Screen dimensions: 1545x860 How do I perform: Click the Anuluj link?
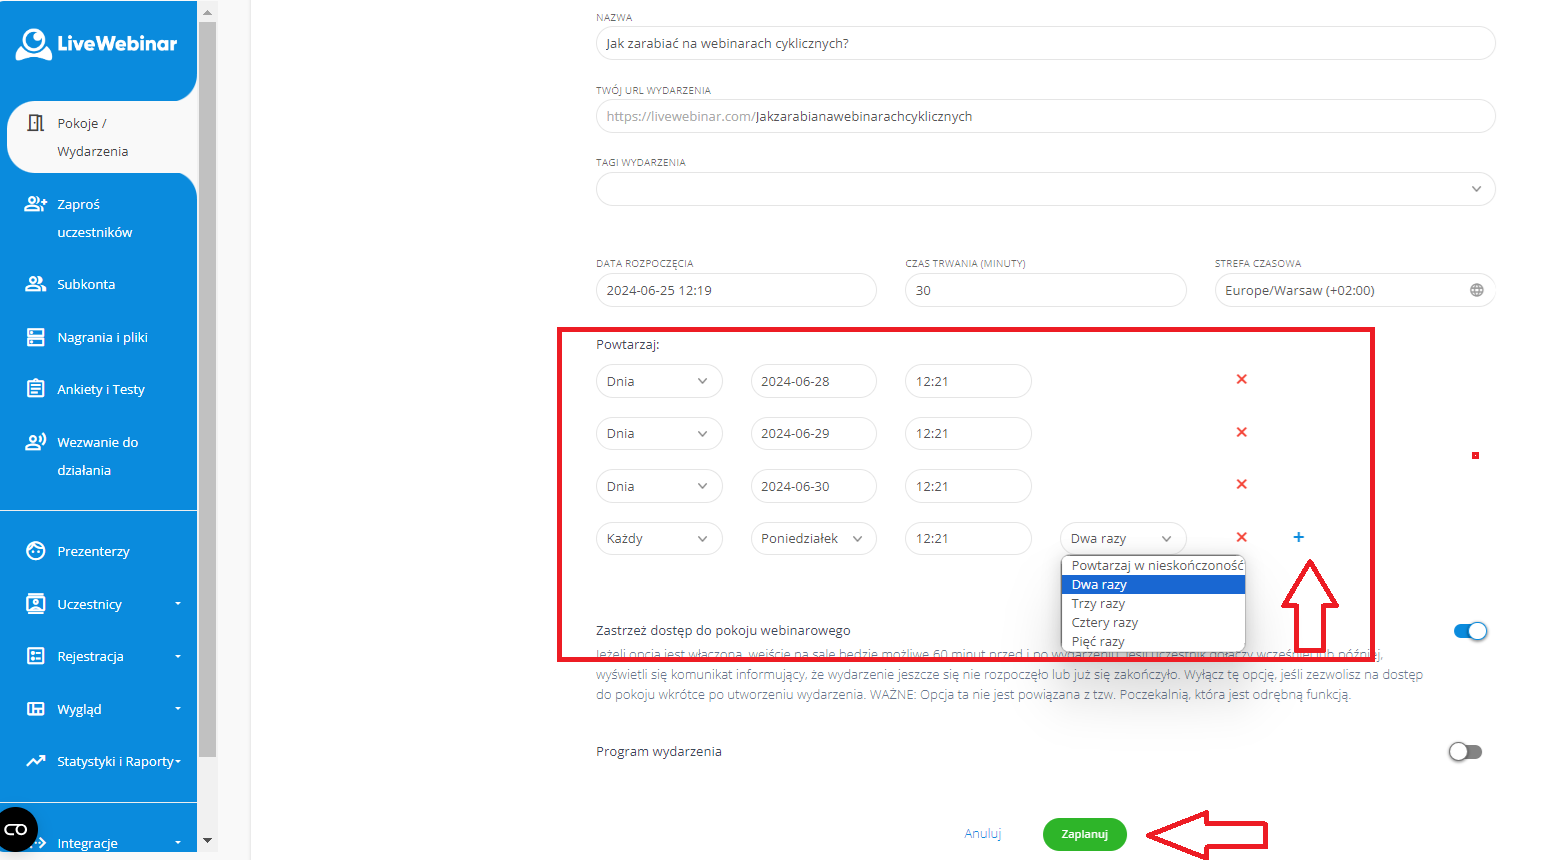(x=982, y=834)
